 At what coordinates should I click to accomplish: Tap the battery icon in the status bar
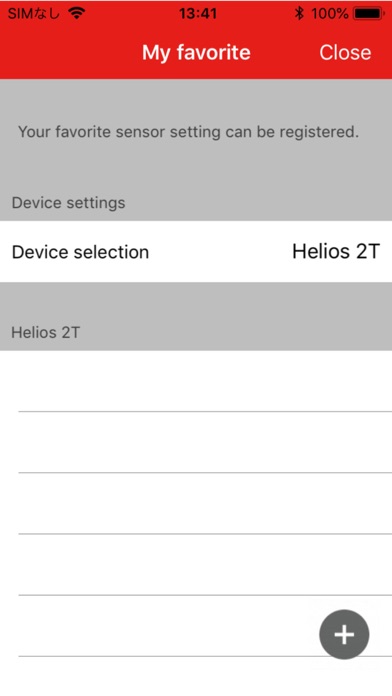[x=369, y=13]
